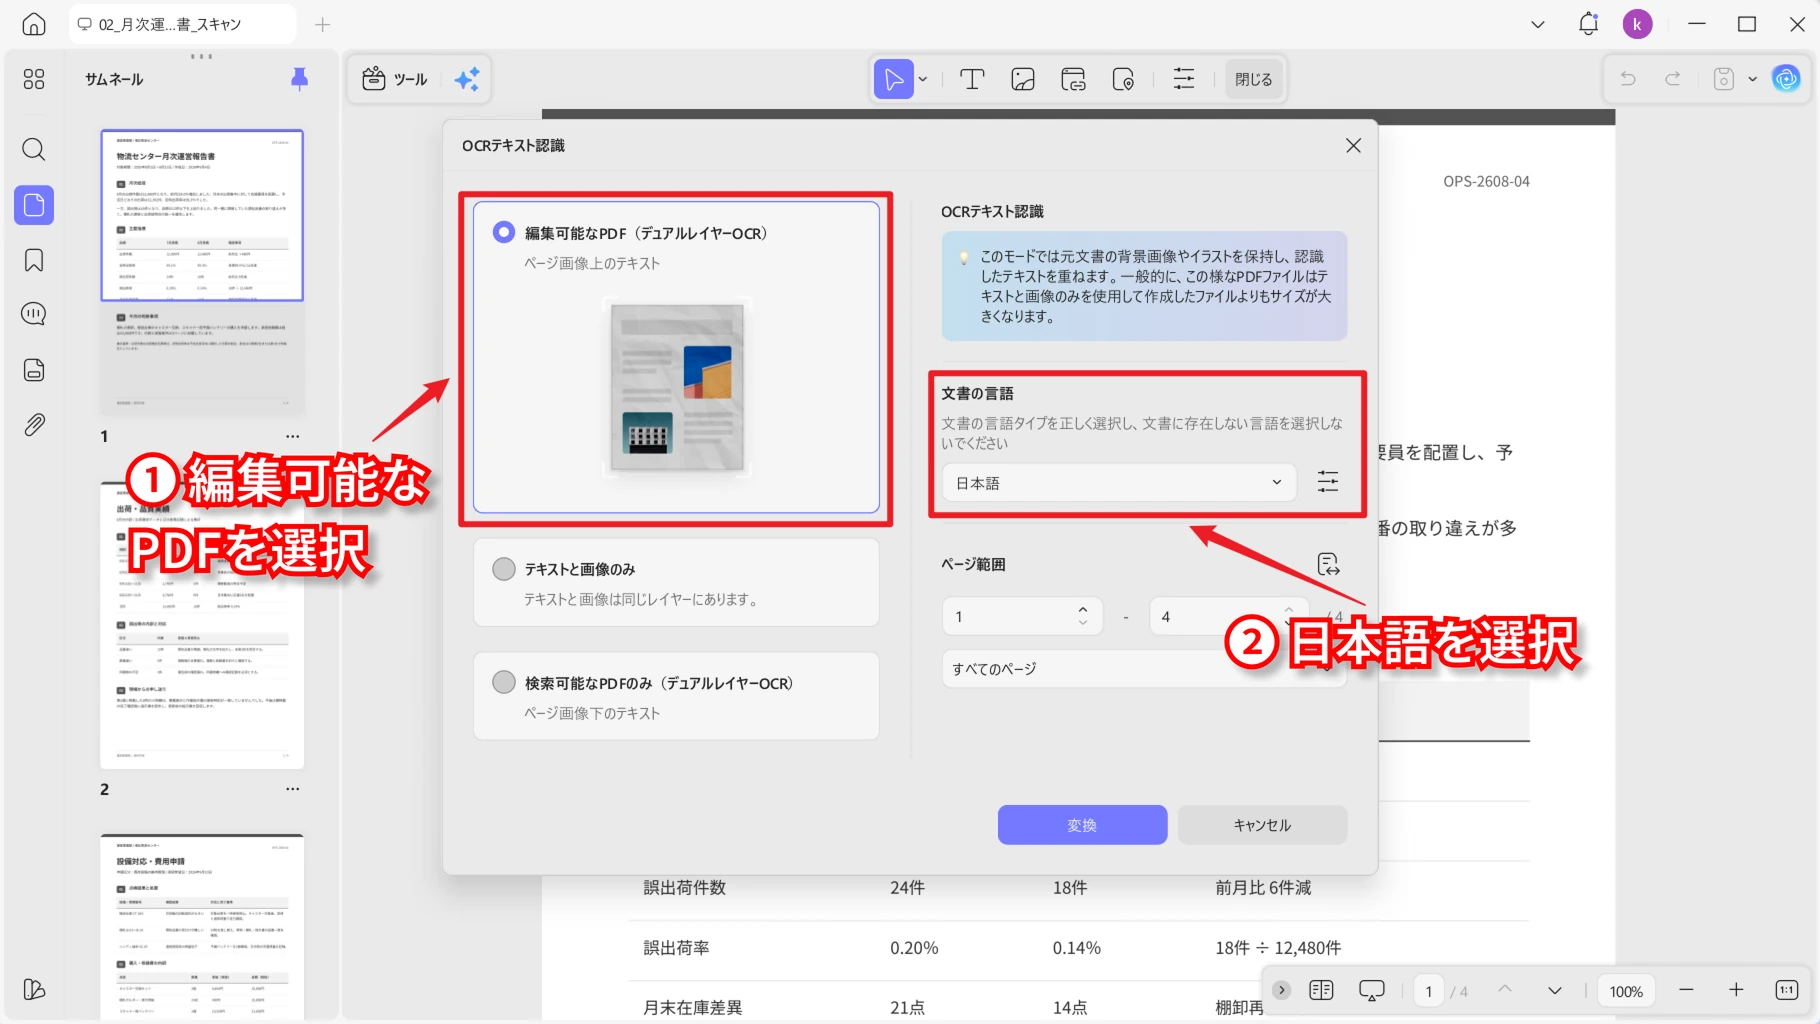Open the selection tool dropdown arrow

coord(923,79)
